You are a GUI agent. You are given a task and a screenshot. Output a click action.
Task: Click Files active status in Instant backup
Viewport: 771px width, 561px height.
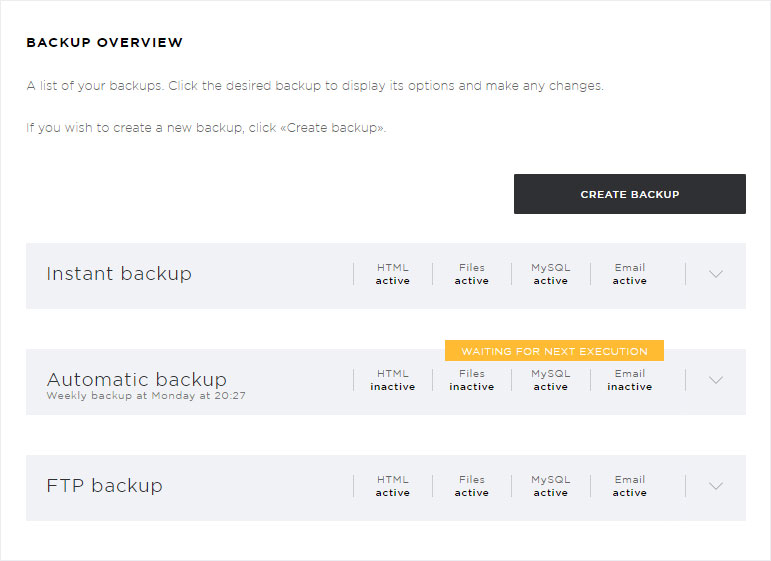click(472, 274)
